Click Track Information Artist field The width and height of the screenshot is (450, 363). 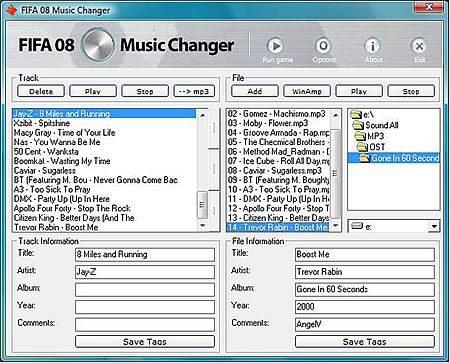click(x=145, y=272)
